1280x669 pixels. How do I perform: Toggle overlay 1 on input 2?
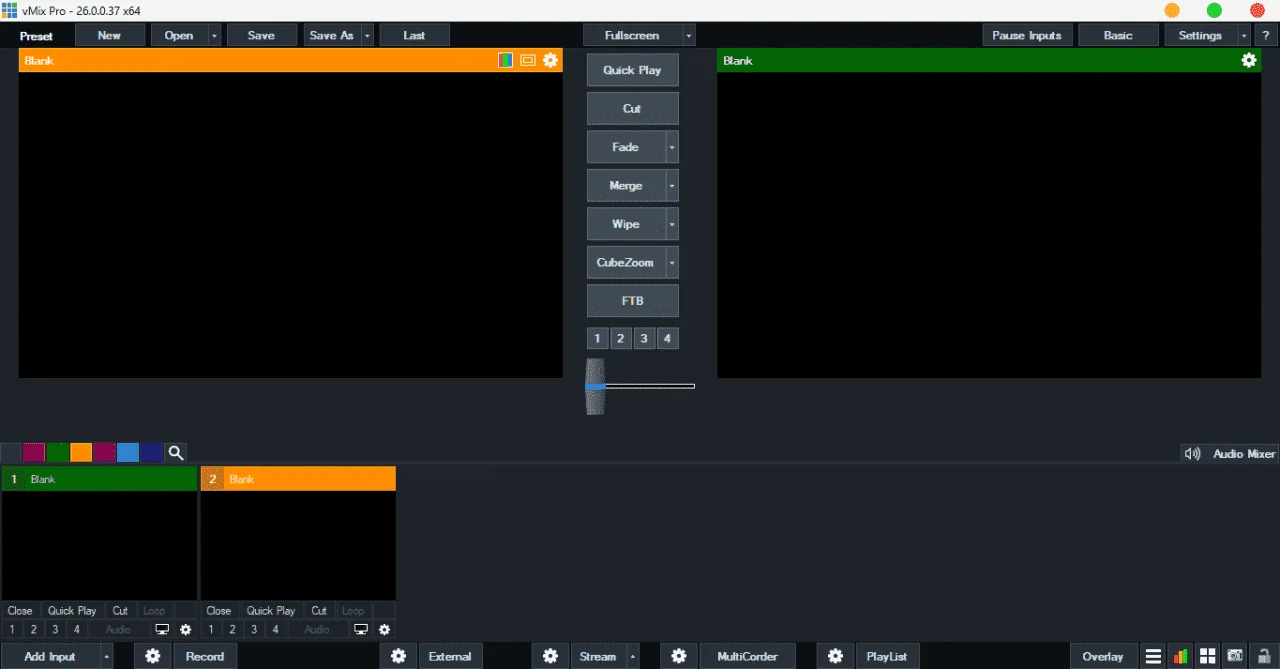click(211, 630)
